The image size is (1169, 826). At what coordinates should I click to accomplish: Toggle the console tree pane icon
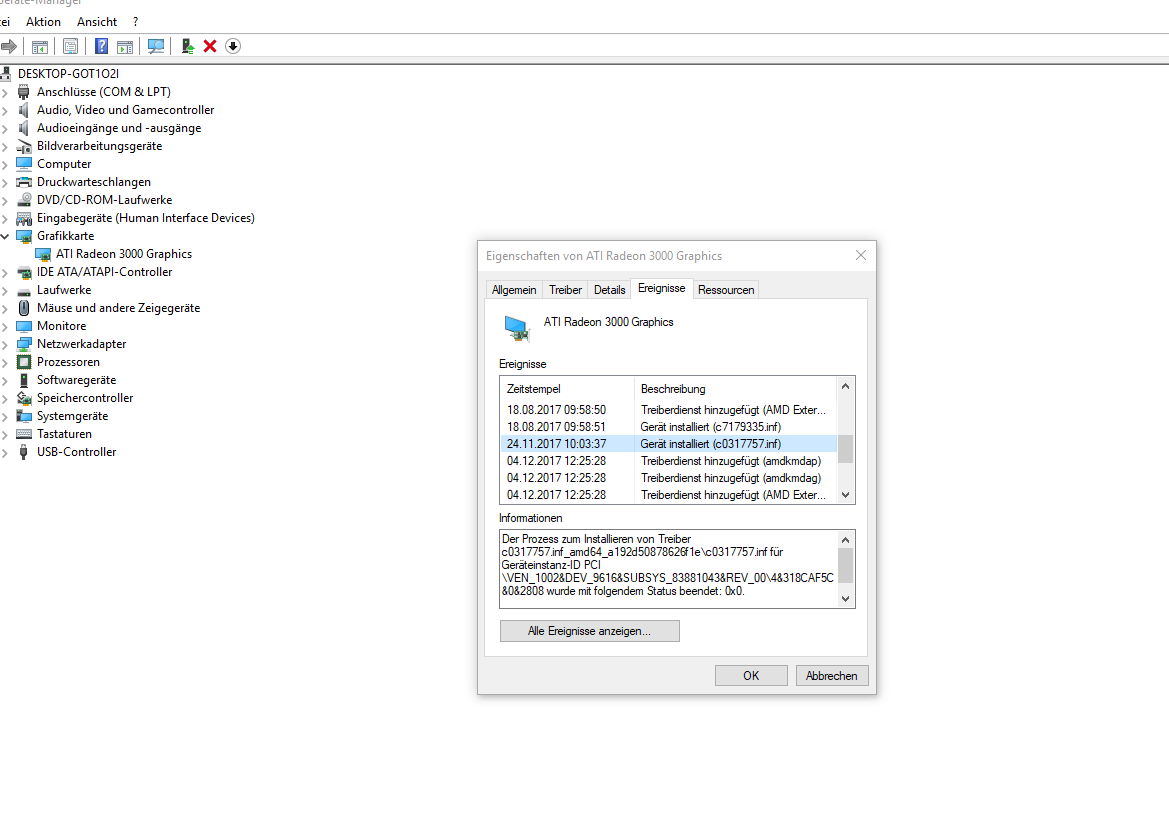coord(40,46)
